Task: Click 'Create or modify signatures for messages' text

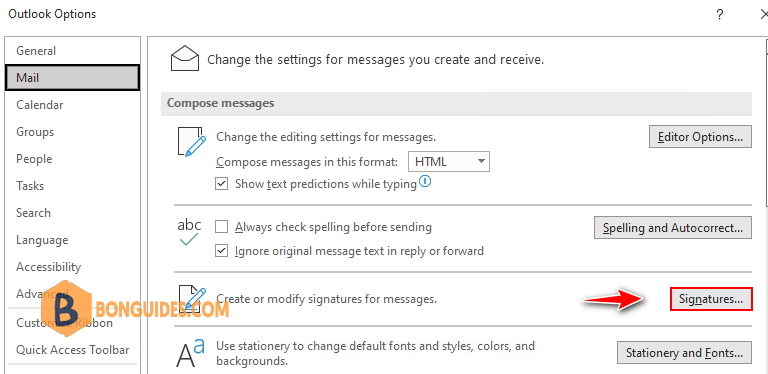Action: pos(327,298)
